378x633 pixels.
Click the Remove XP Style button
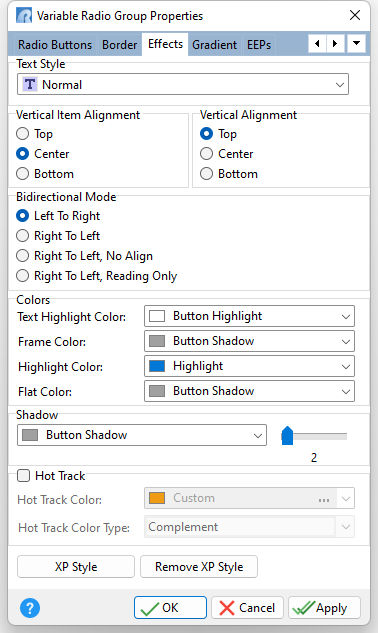click(x=199, y=566)
